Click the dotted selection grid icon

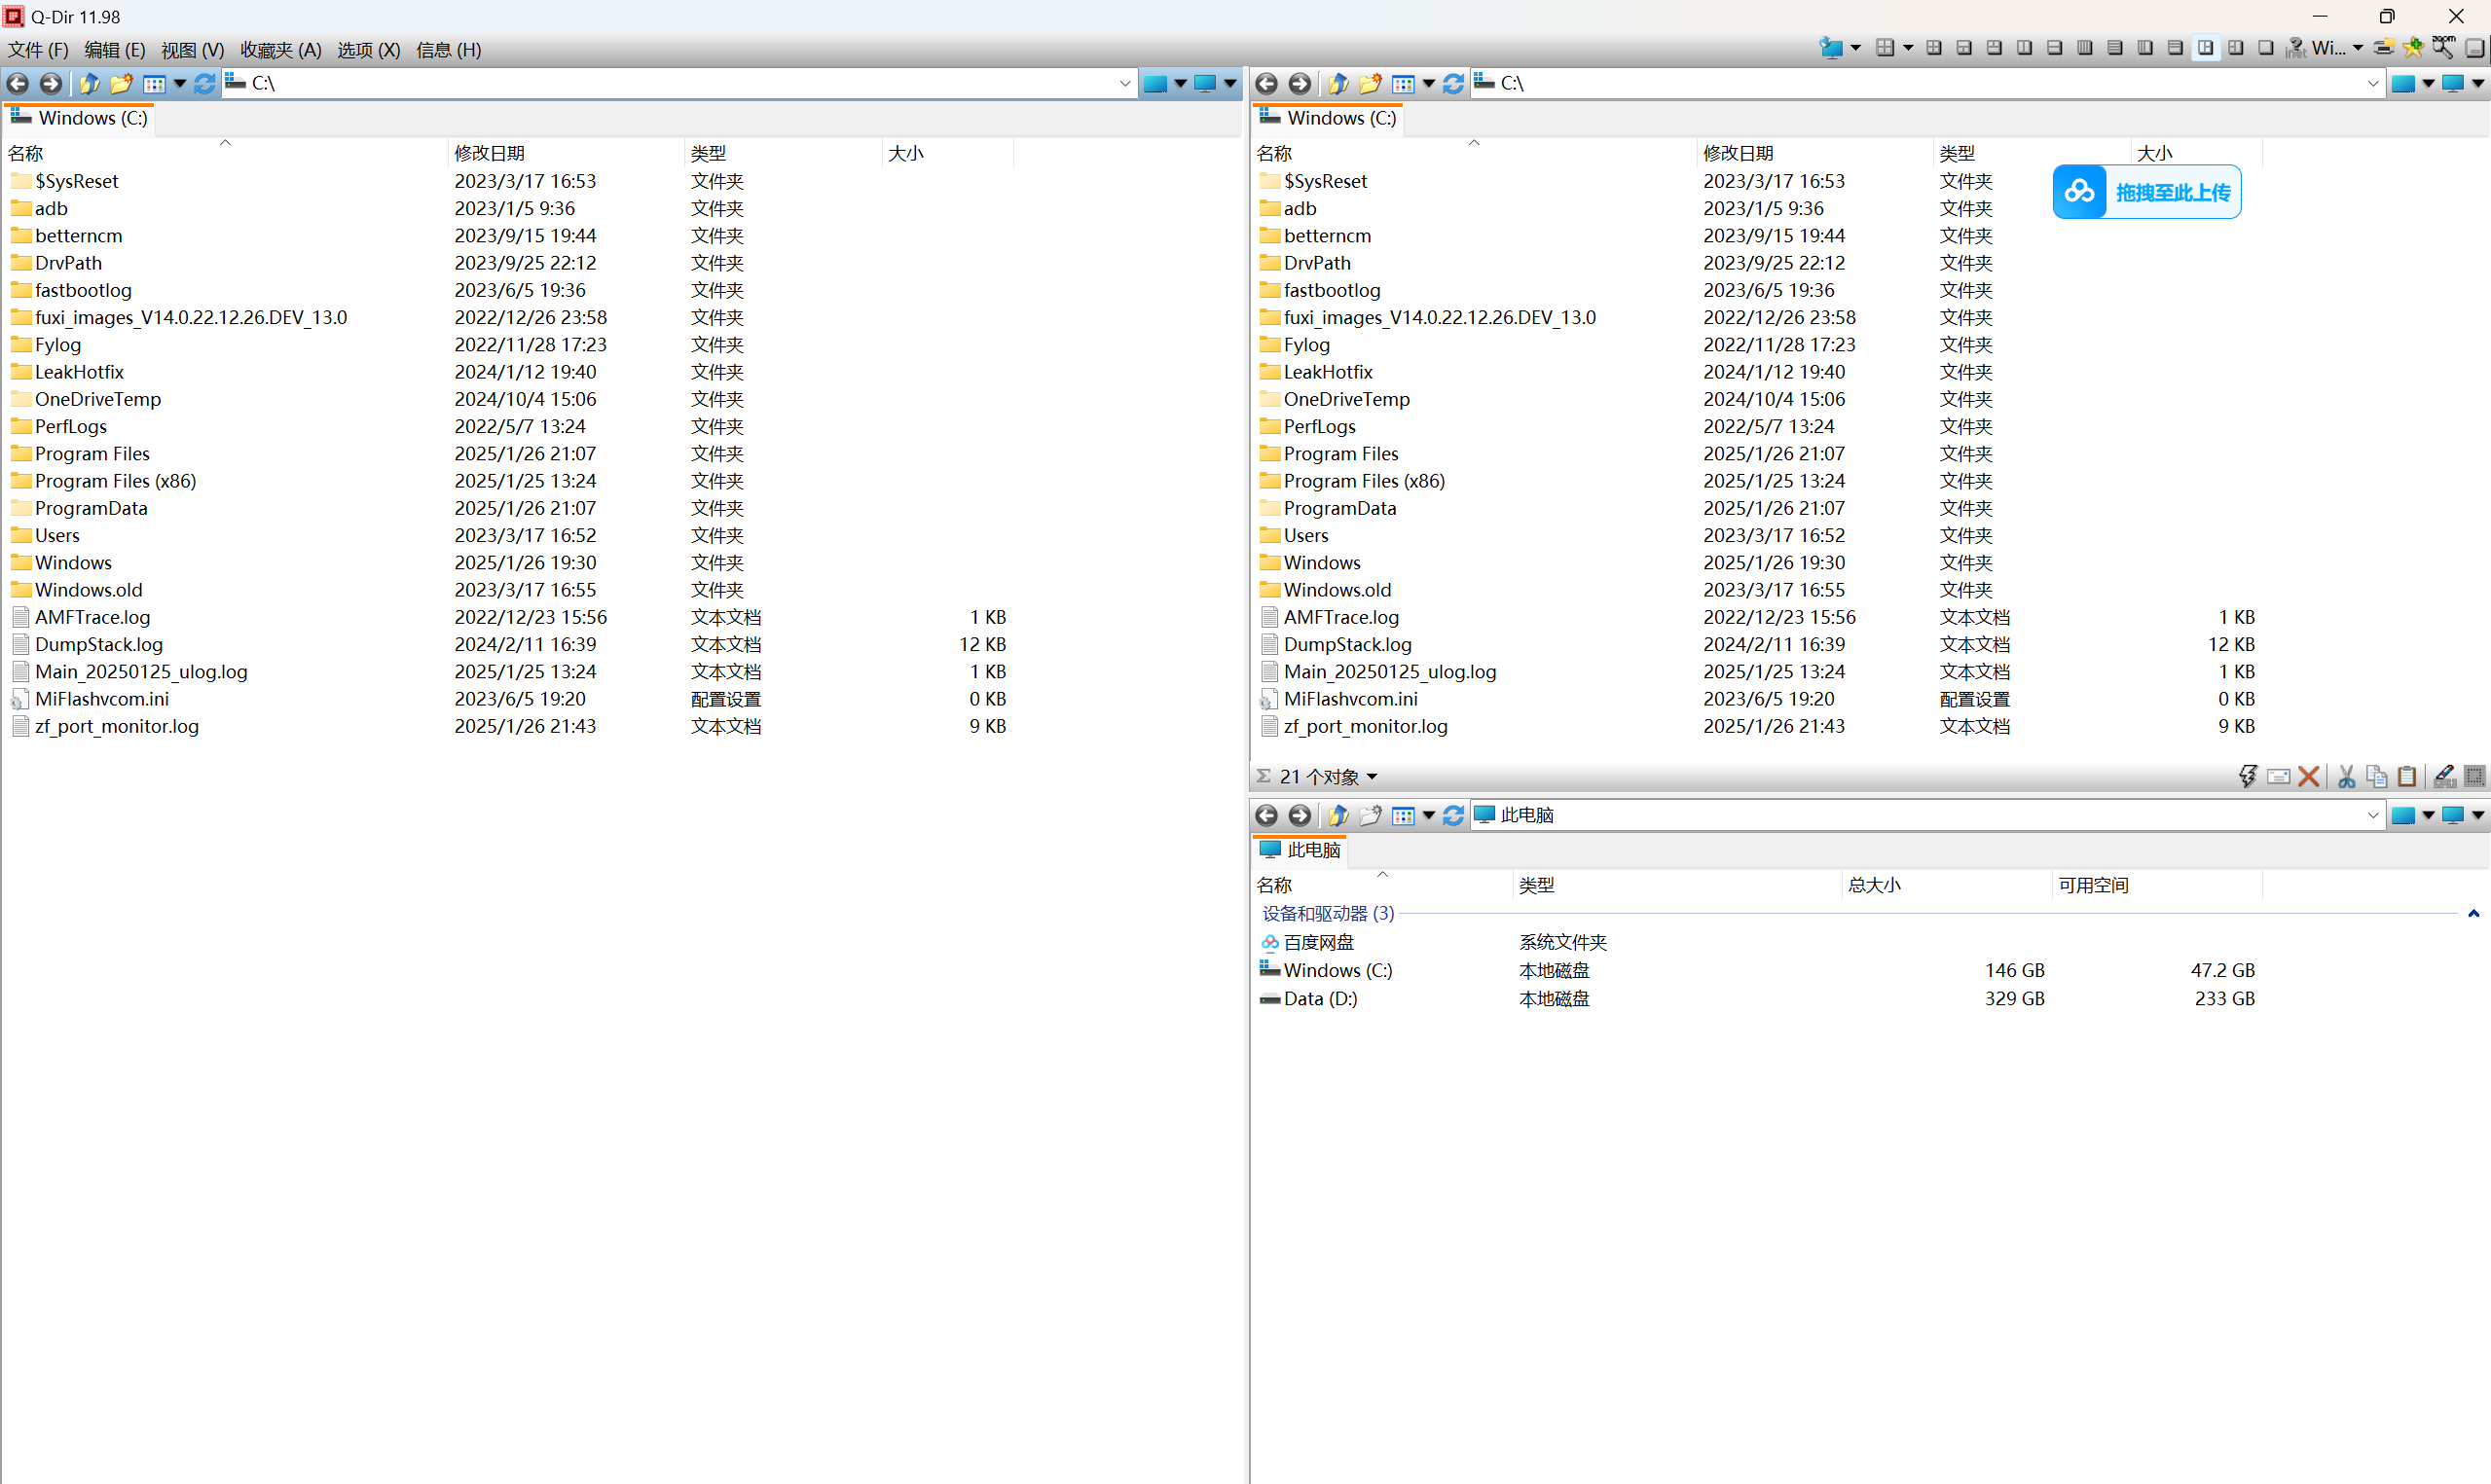2475,776
